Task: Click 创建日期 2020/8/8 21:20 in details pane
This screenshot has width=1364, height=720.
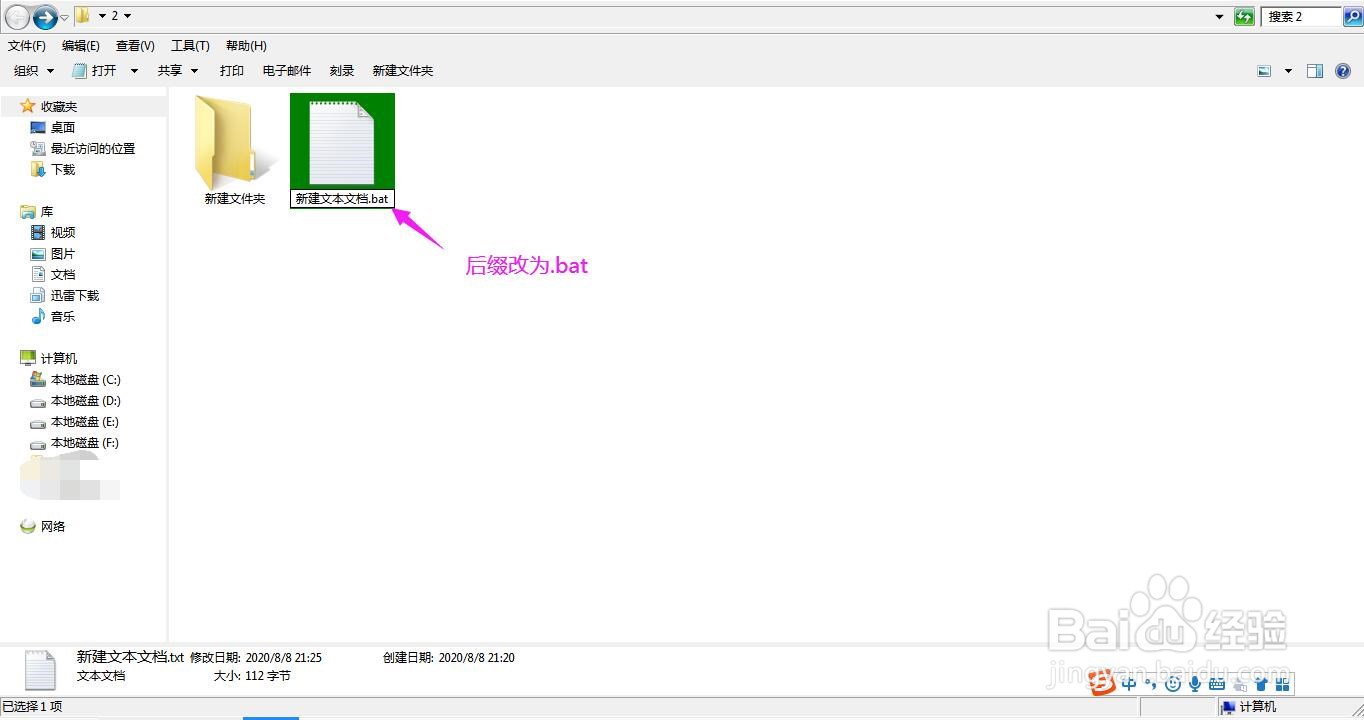Action: (449, 657)
